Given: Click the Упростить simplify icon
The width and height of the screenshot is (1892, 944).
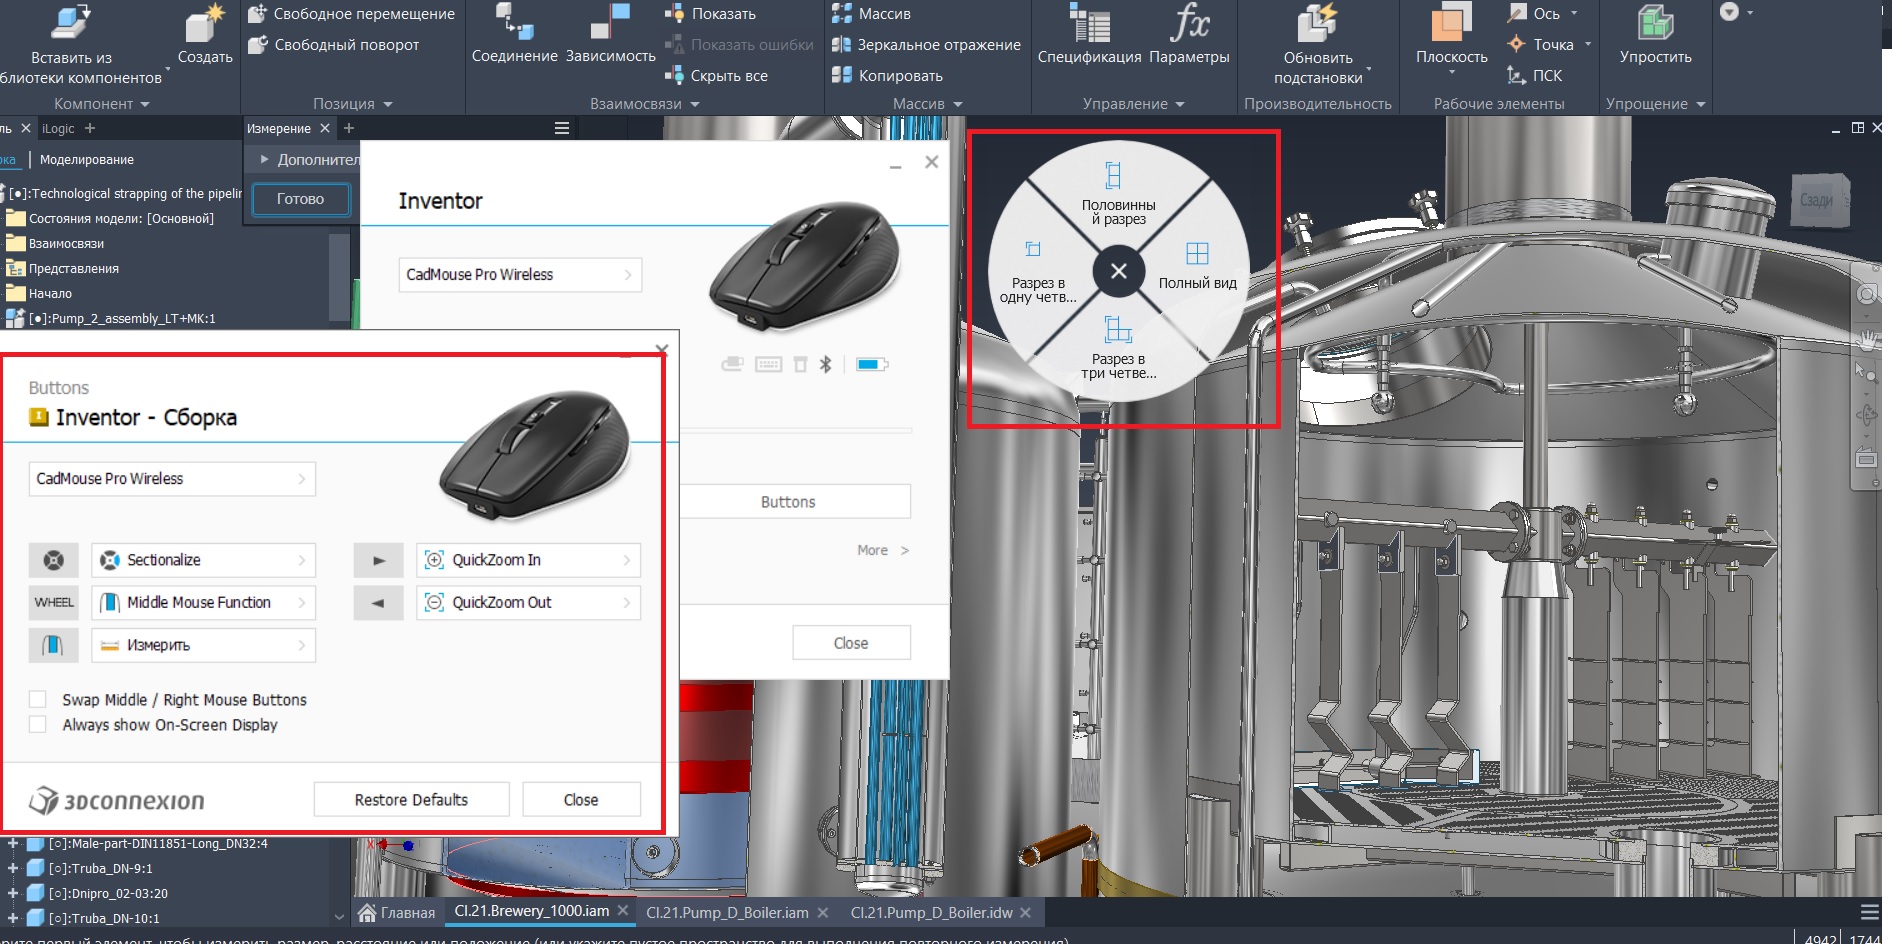Looking at the screenshot, I should [x=1655, y=25].
